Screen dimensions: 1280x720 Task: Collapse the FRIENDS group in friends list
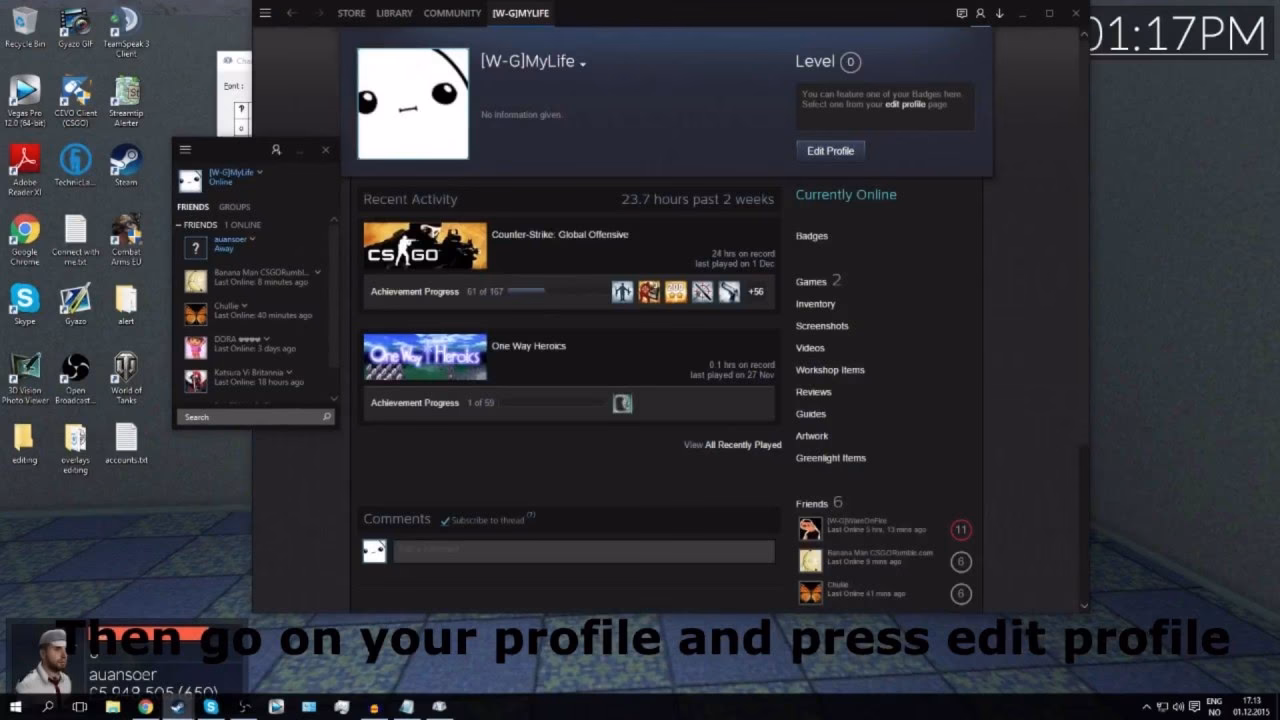180,225
